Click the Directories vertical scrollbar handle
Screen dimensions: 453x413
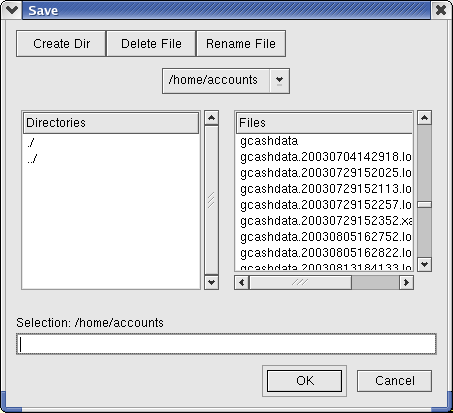pyautogui.click(x=211, y=200)
